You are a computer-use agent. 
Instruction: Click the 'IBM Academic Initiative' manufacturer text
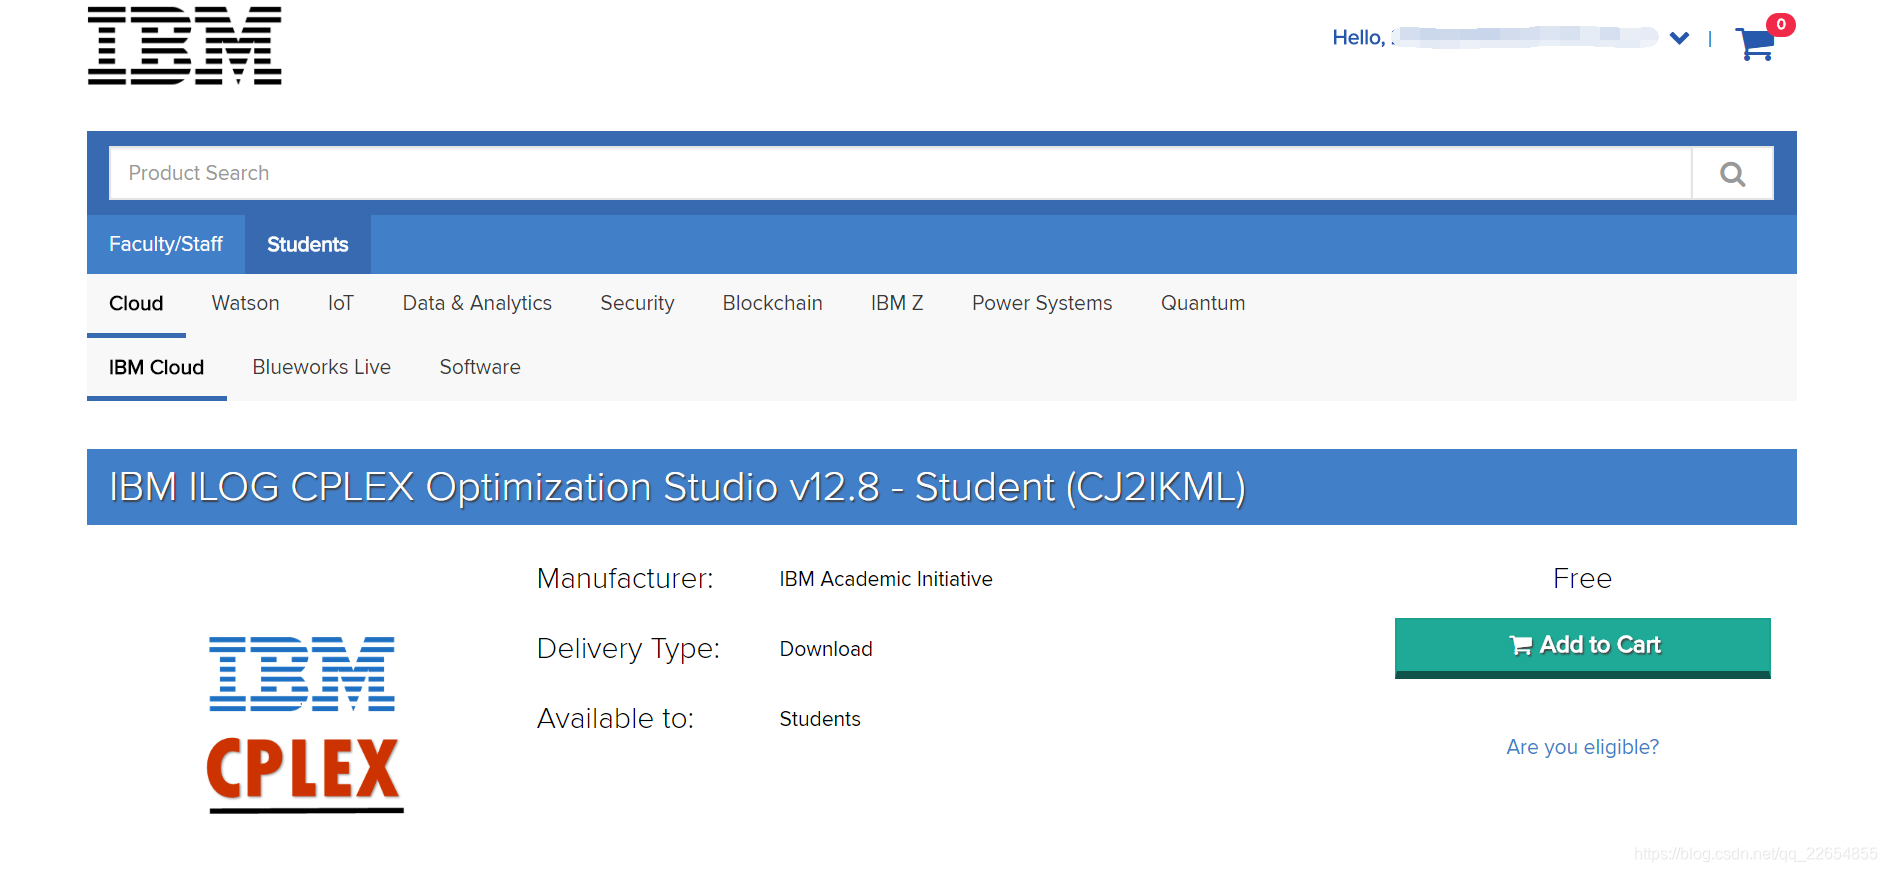tap(886, 579)
